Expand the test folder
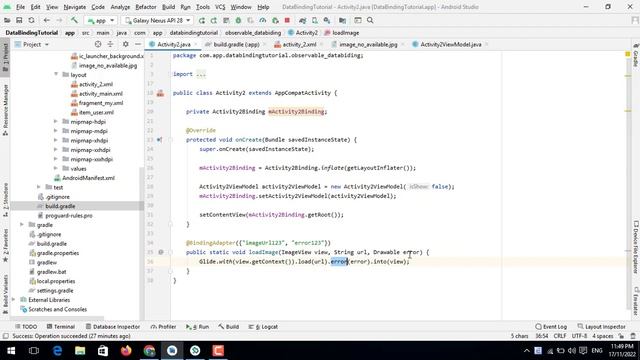This screenshot has width=640, height=360. coord(39,187)
